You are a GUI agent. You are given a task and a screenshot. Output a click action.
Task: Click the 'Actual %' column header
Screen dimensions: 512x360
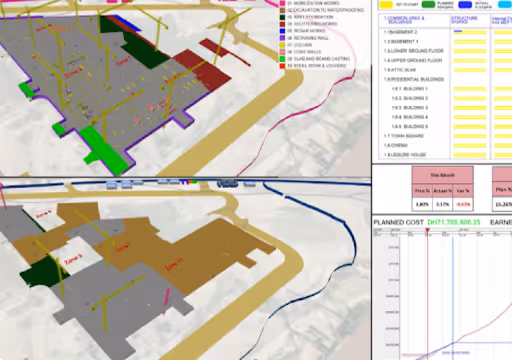442,191
